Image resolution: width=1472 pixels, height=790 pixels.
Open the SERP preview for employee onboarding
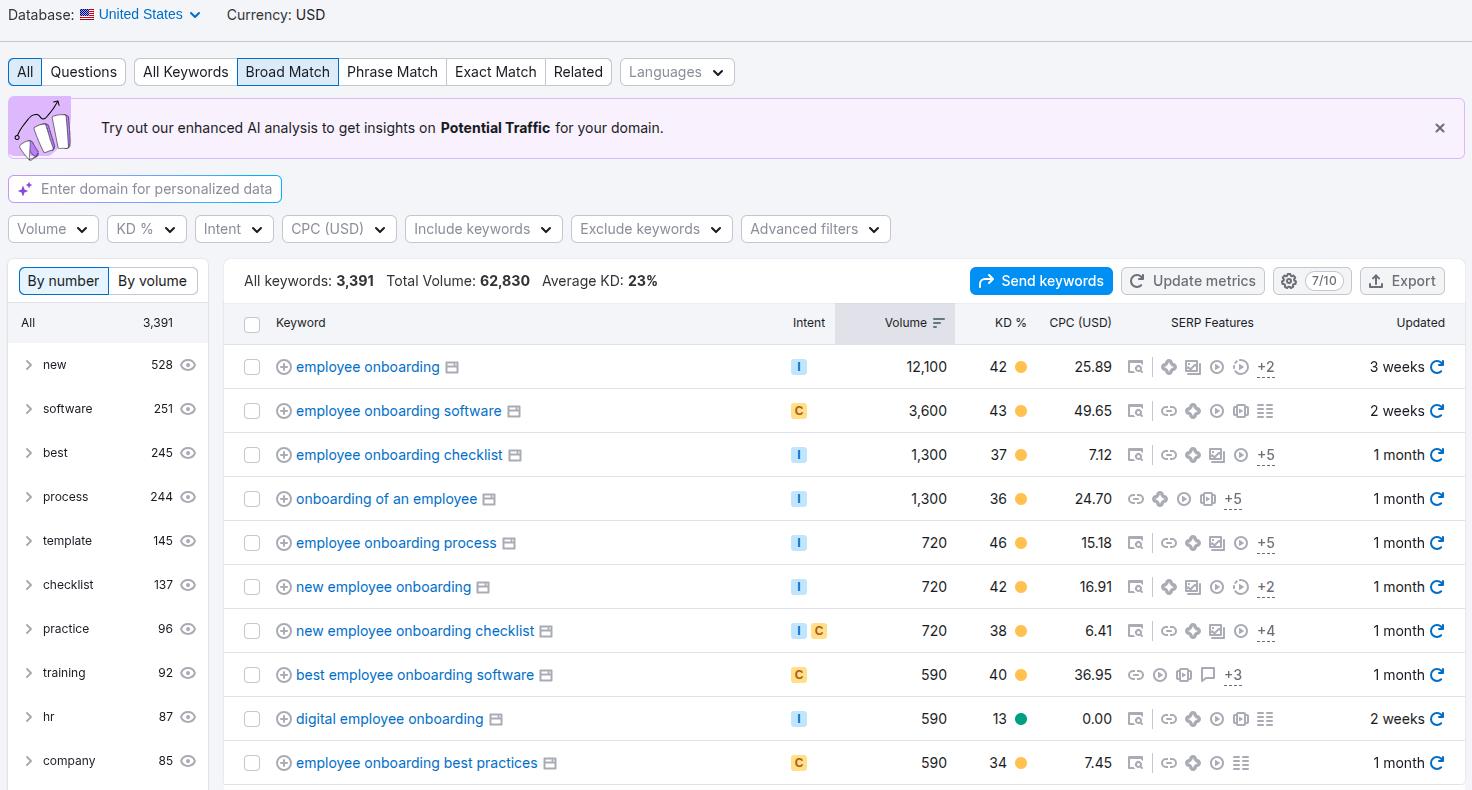[452, 367]
